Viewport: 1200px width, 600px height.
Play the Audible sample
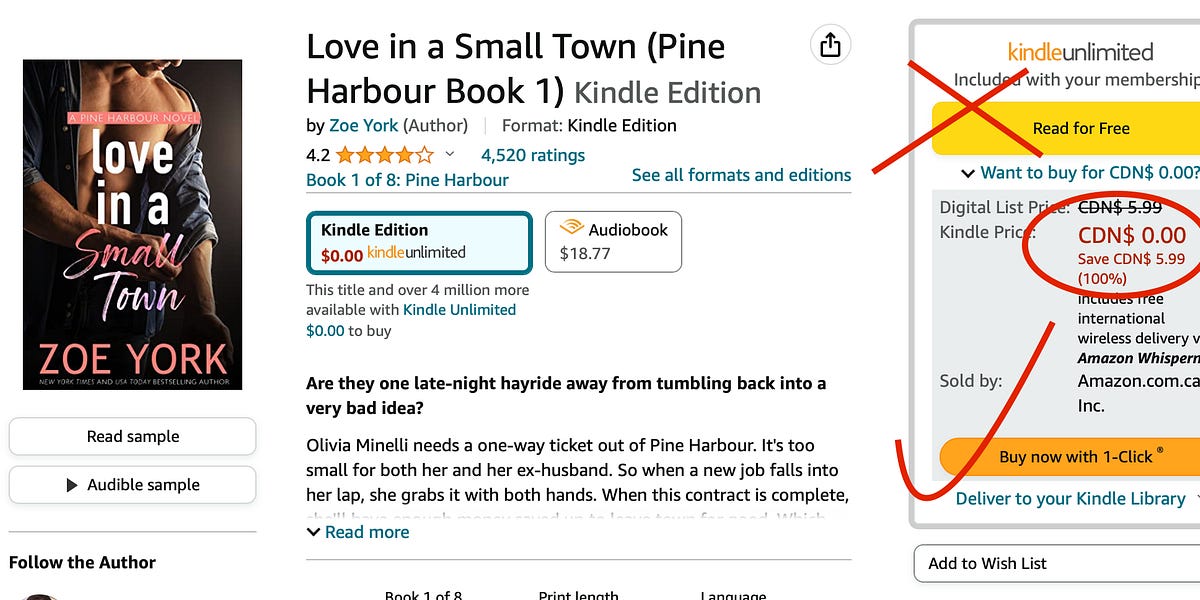coord(132,485)
